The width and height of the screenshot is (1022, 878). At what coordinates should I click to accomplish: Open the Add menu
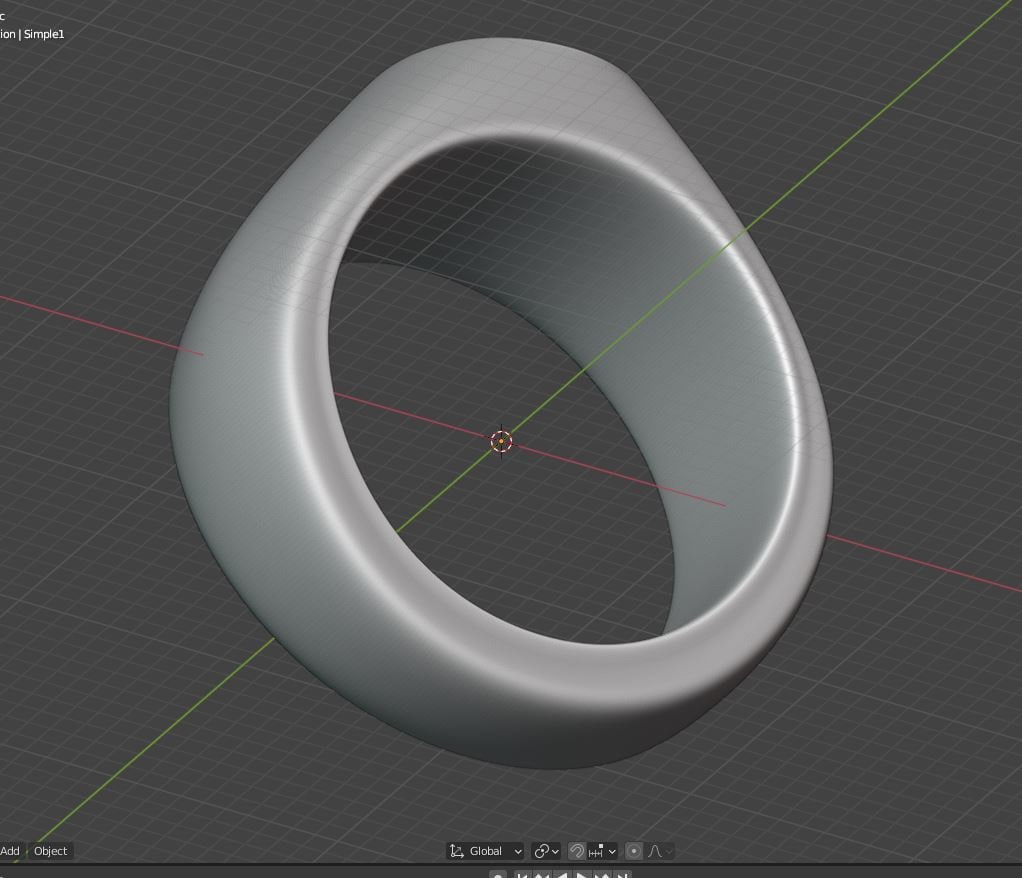click(10, 851)
